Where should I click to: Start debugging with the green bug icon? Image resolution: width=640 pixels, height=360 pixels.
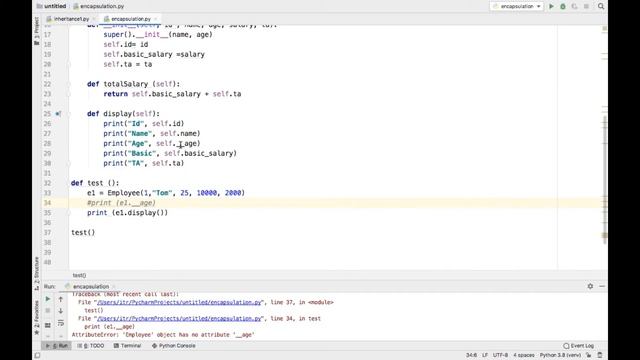563,6
